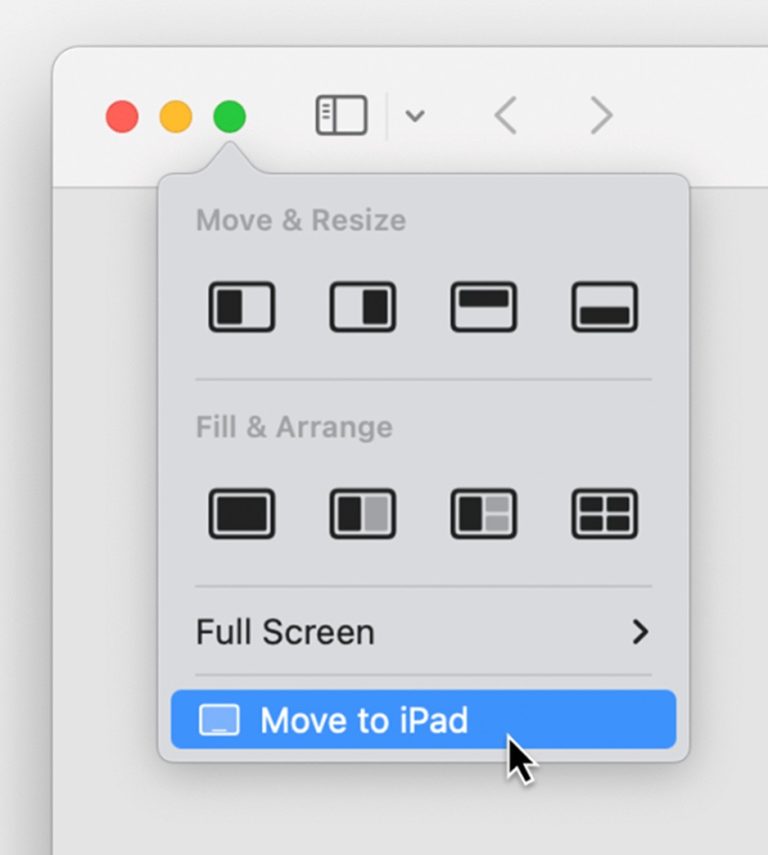The width and height of the screenshot is (768, 855).
Task: Tile window to bottom half of screen
Action: point(604,307)
